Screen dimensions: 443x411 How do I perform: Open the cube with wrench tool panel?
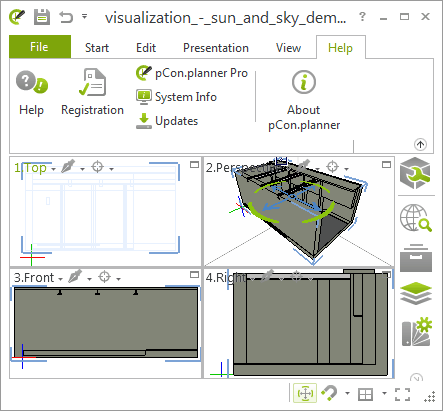(x=415, y=173)
